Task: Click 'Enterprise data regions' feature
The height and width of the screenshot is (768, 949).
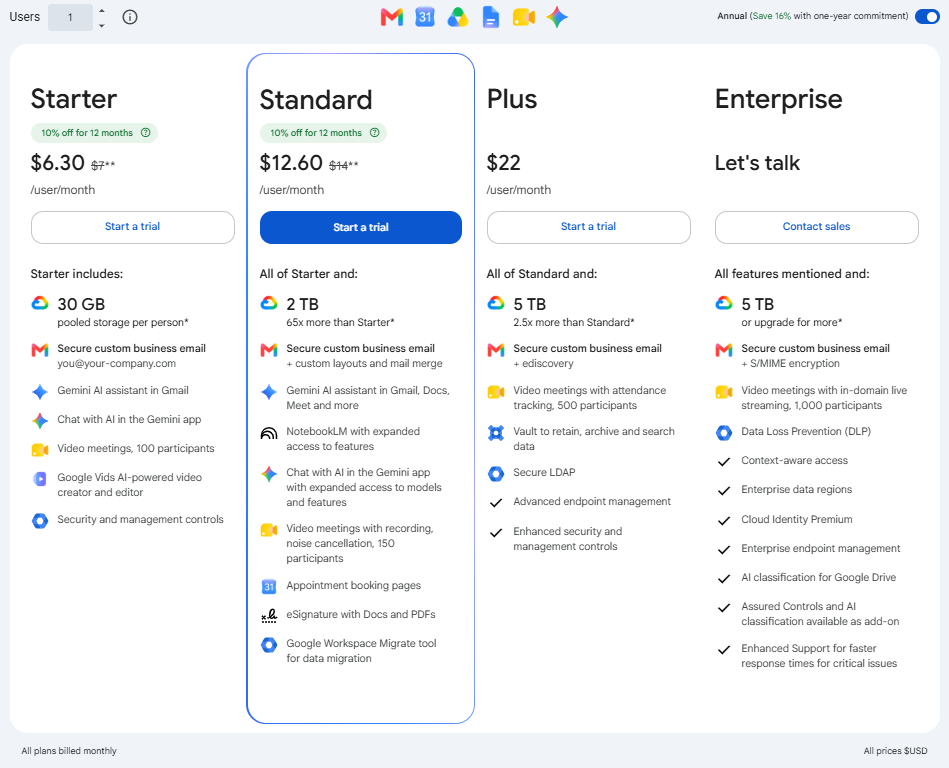Action: click(796, 490)
